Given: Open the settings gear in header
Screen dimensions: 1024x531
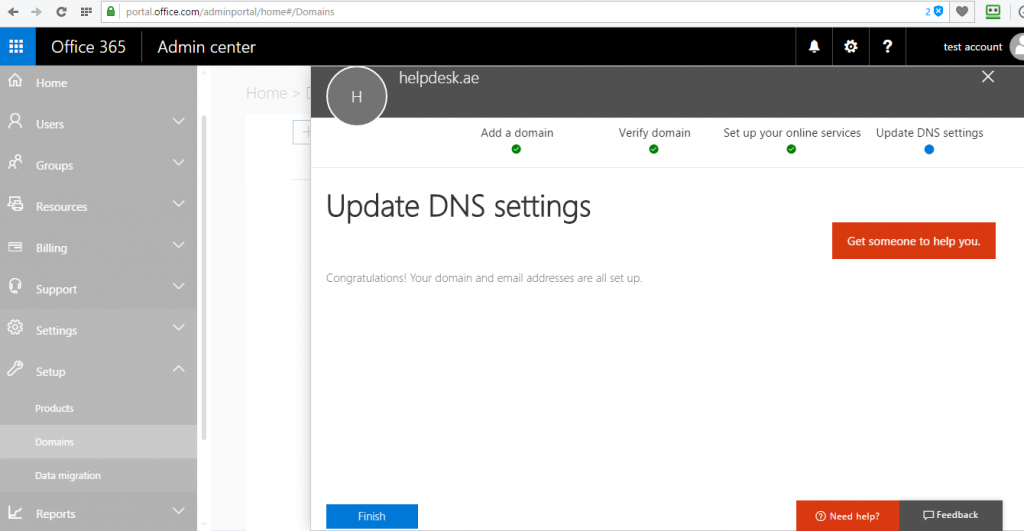Looking at the screenshot, I should (850, 46).
